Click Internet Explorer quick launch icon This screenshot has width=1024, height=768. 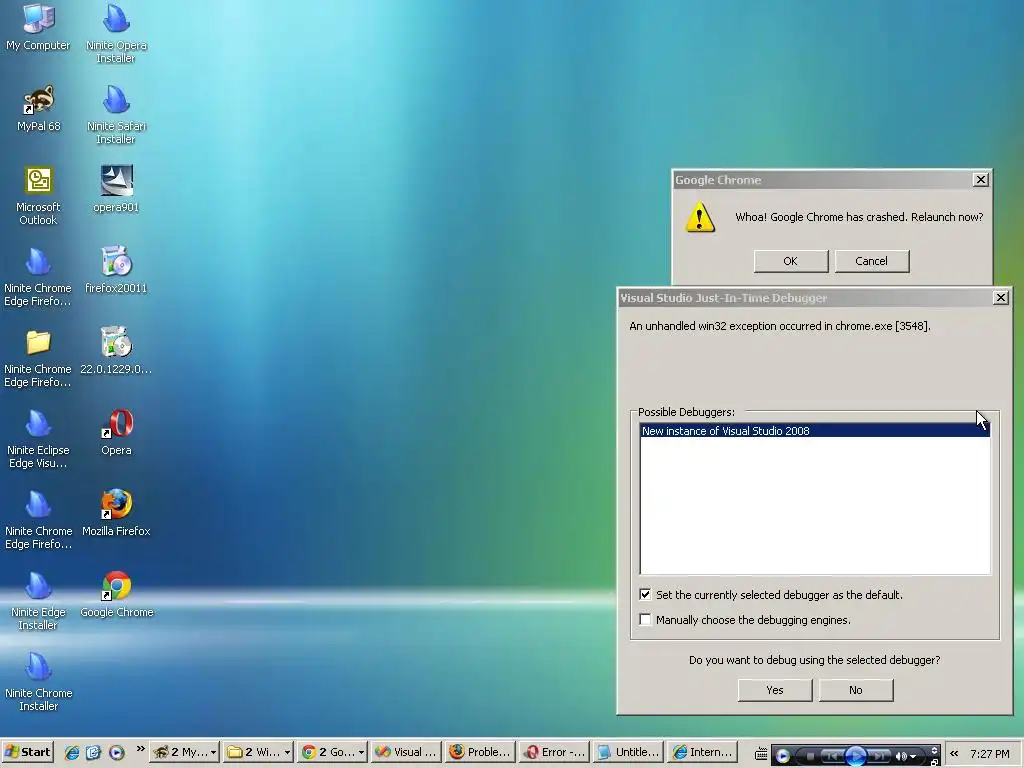pos(72,752)
